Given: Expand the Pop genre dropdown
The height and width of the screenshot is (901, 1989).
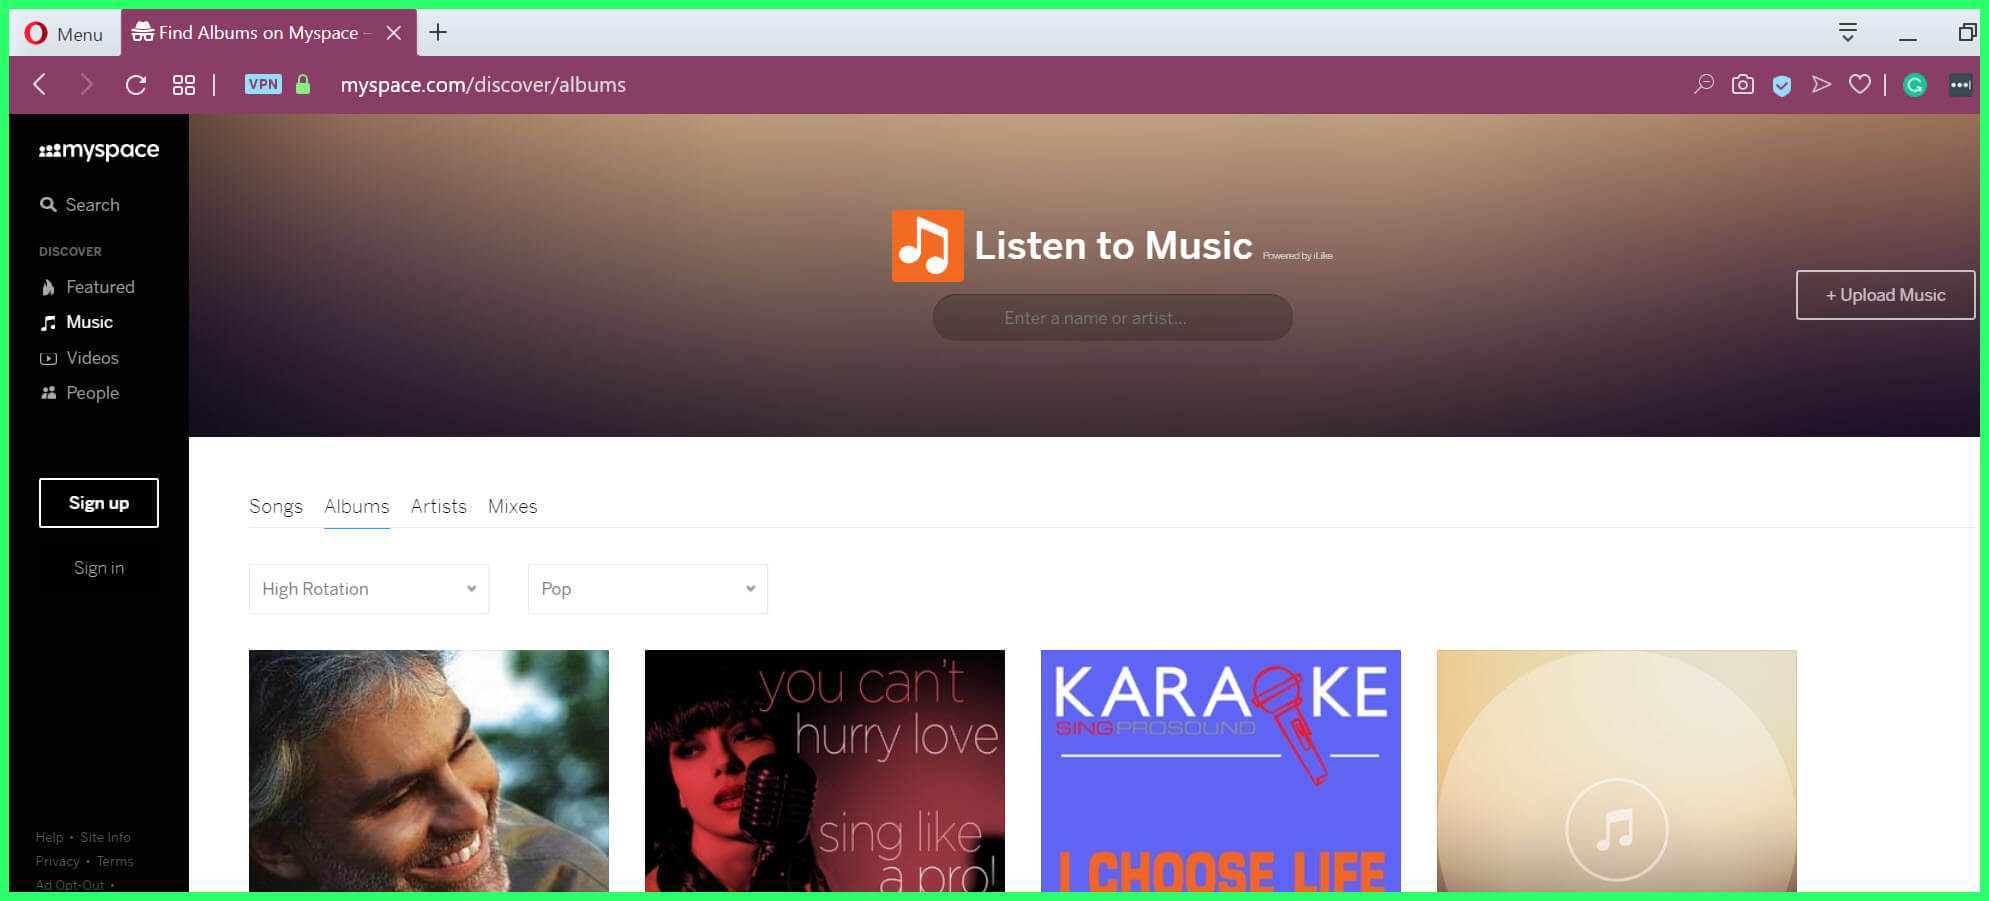Looking at the screenshot, I should click(x=648, y=589).
